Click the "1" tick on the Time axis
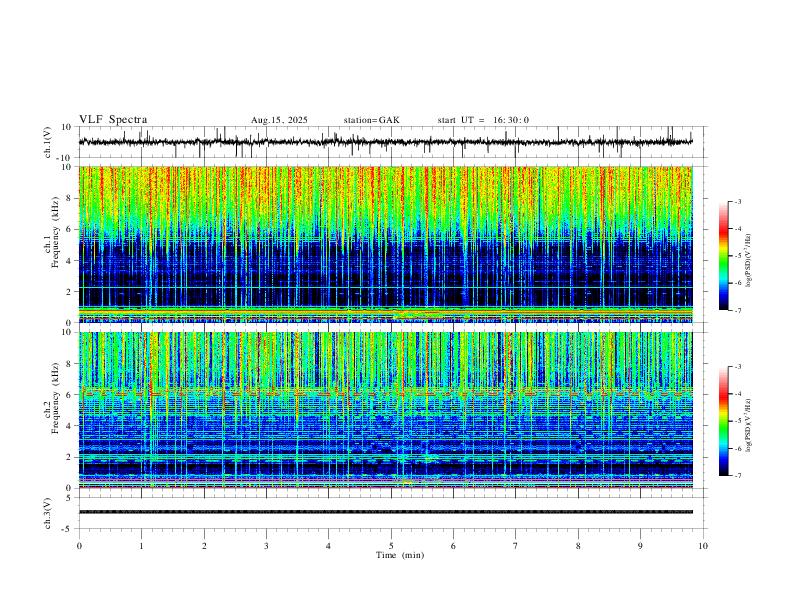The image size is (792, 612). [141, 546]
